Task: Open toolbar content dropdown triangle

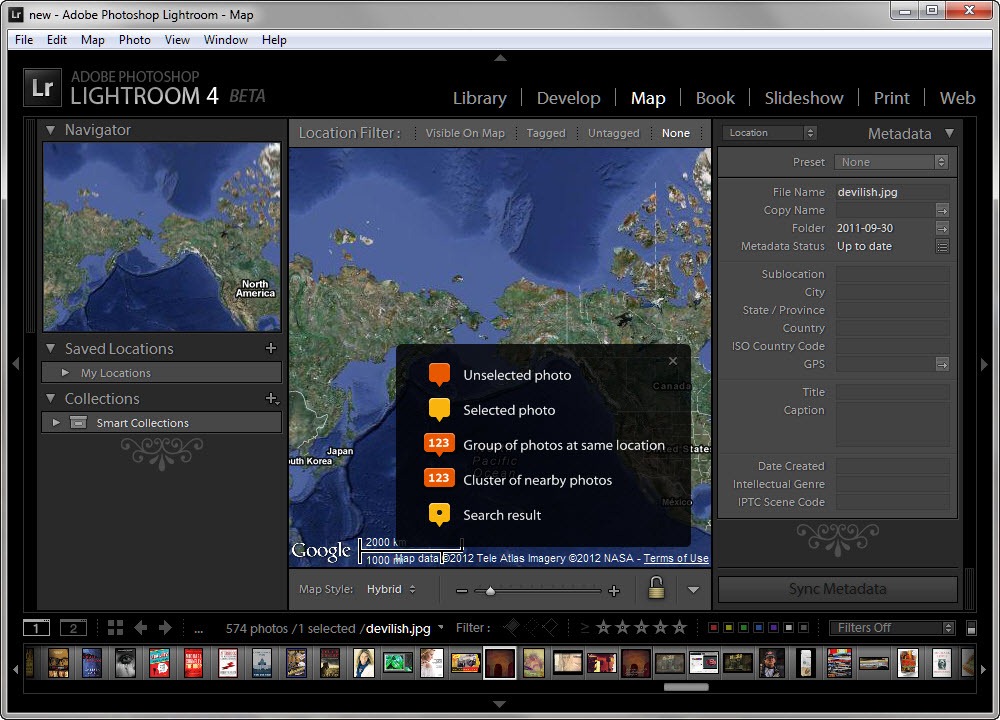Action: point(693,590)
